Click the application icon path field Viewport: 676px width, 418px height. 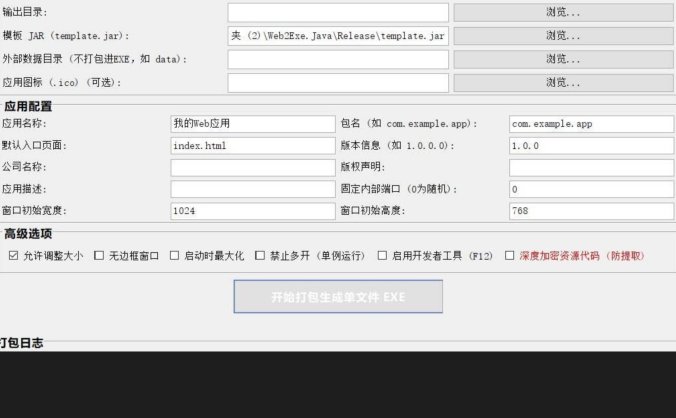click(338, 82)
